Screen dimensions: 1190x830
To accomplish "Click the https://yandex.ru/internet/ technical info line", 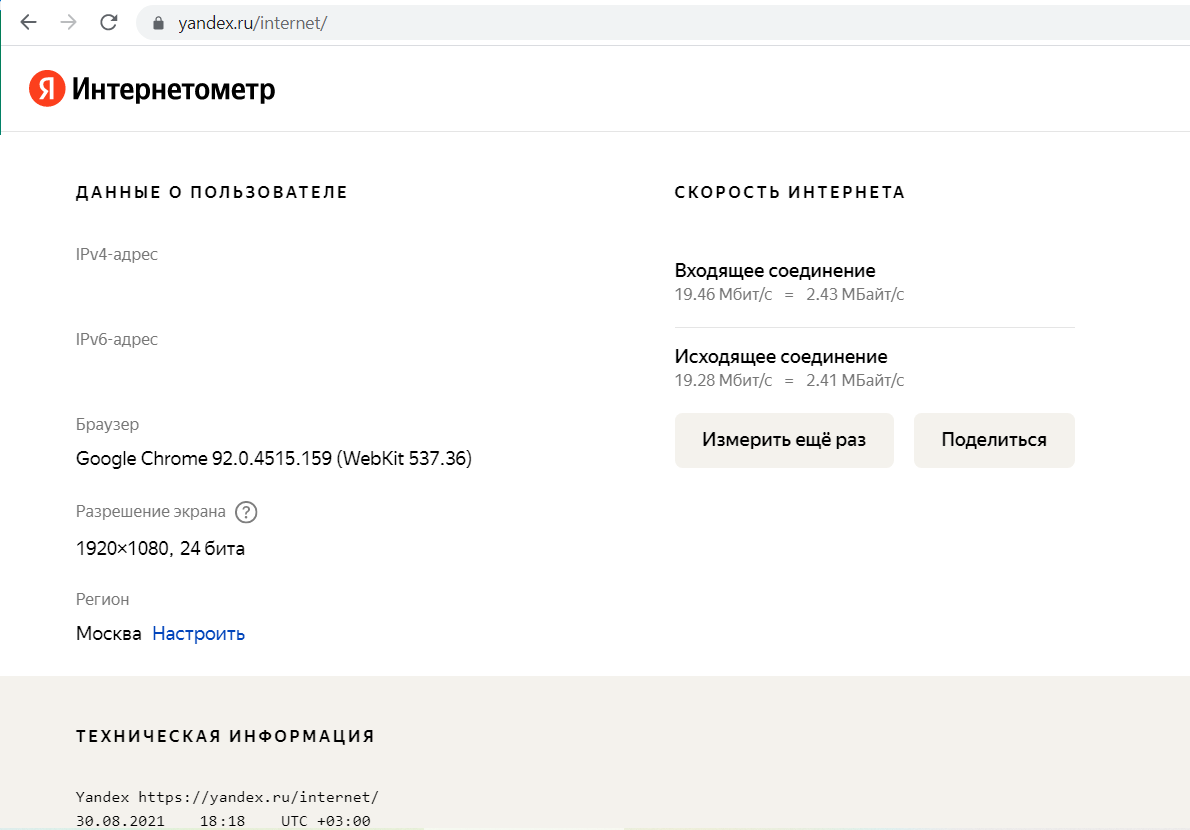I will (x=258, y=797).
